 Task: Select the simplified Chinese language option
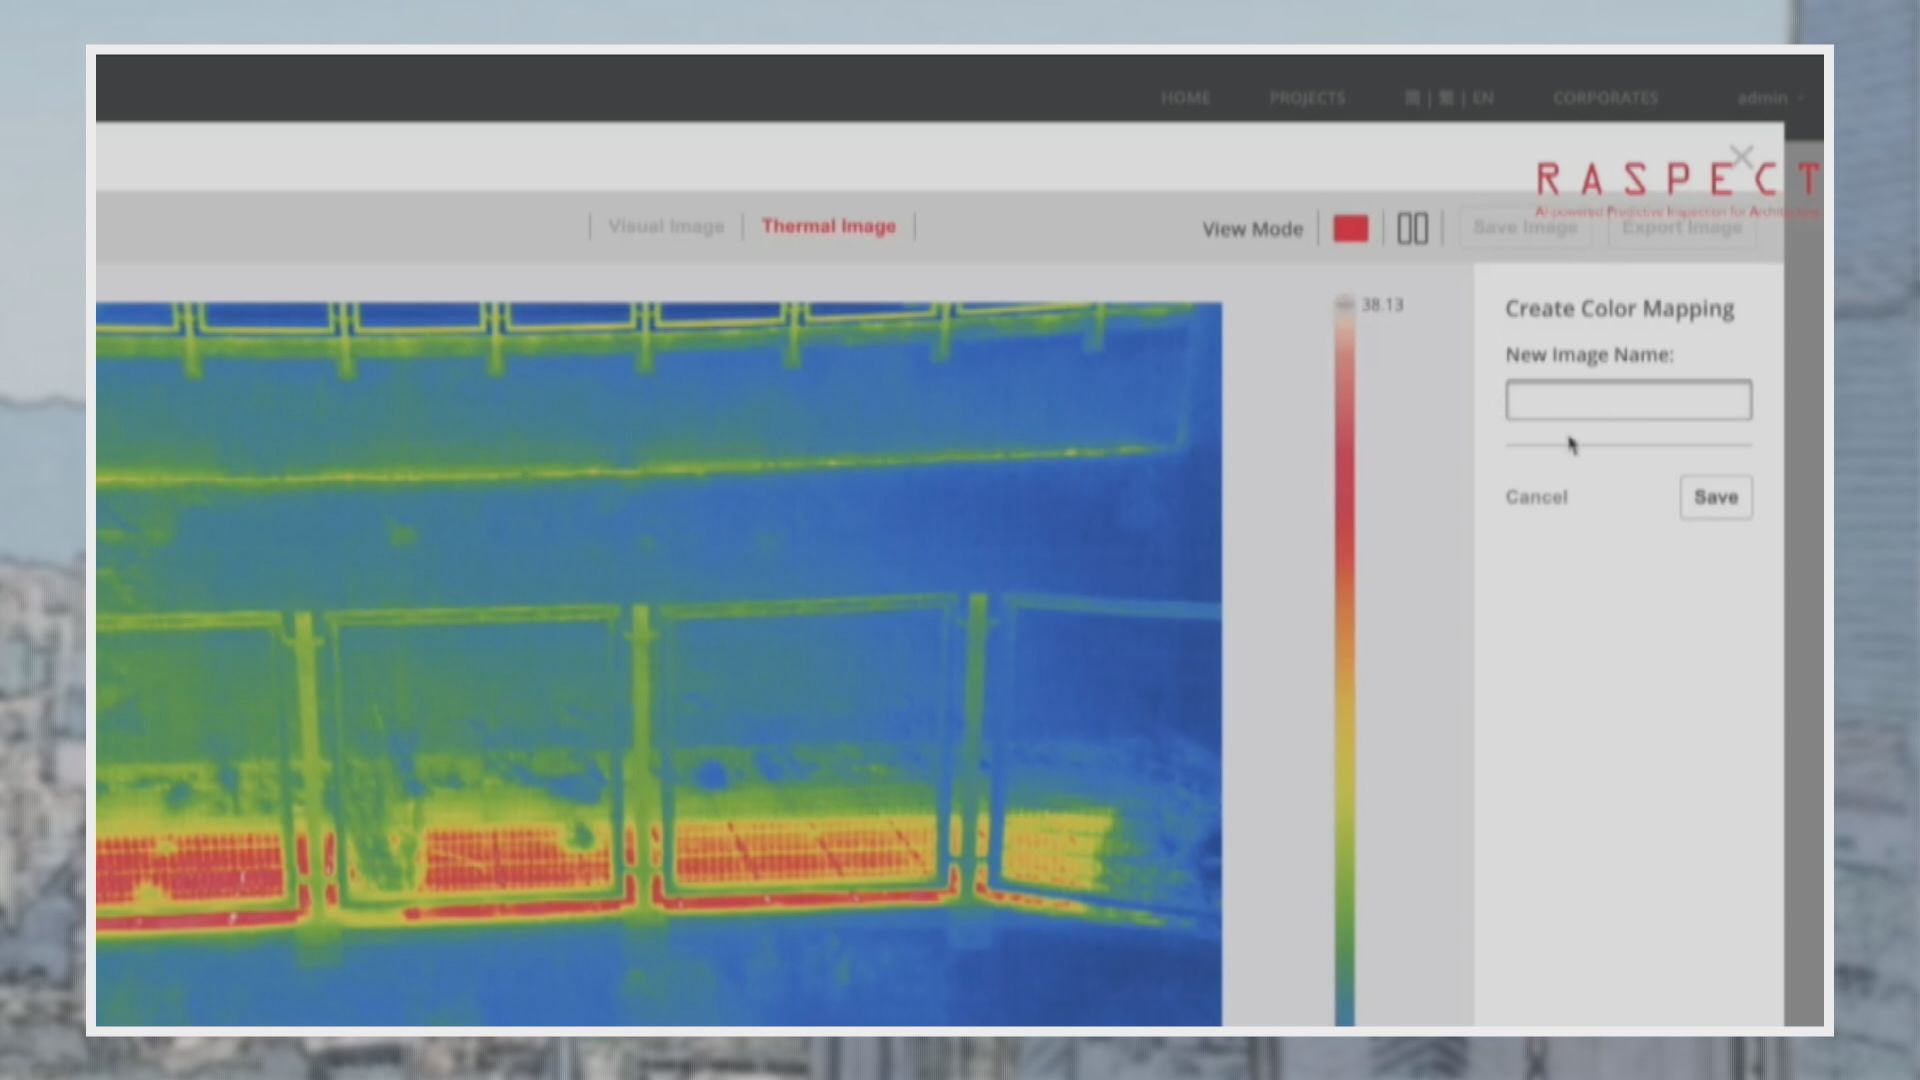tap(1412, 98)
